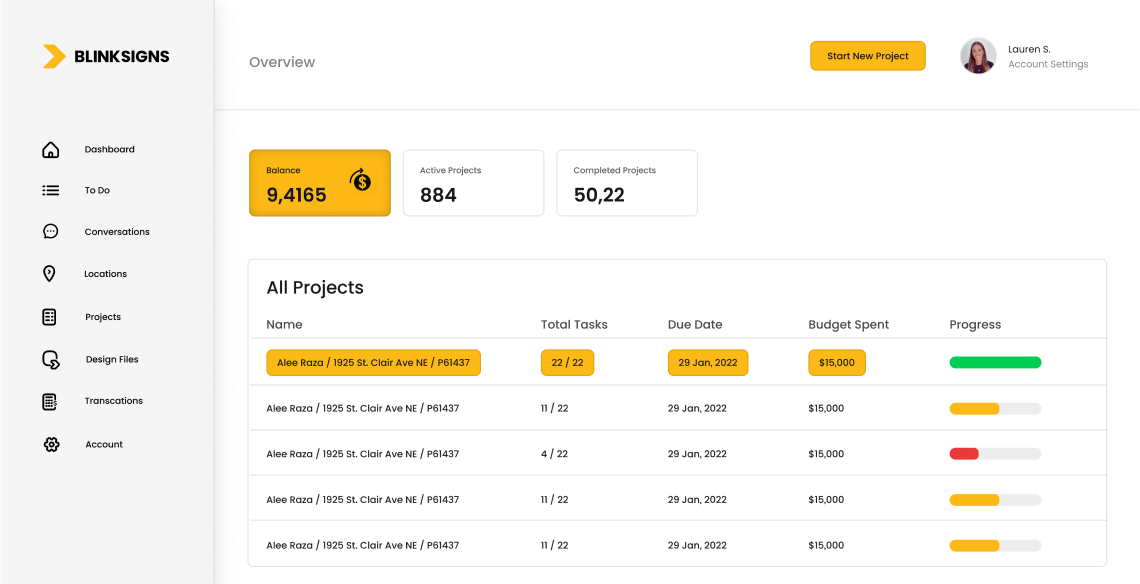This screenshot has height=584, width=1140.
Task: Open the Completed Projects card
Action: point(626,183)
